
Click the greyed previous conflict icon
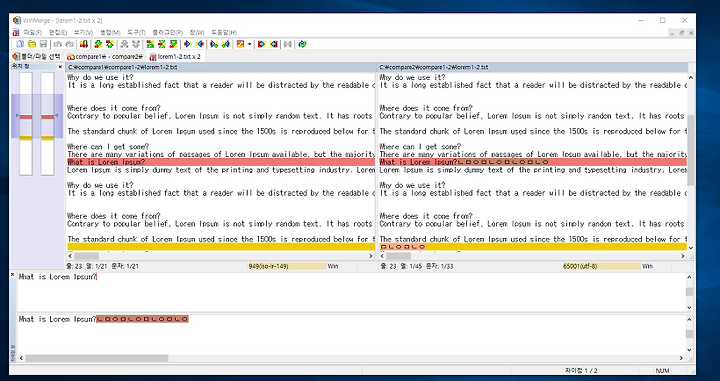[x=135, y=44]
